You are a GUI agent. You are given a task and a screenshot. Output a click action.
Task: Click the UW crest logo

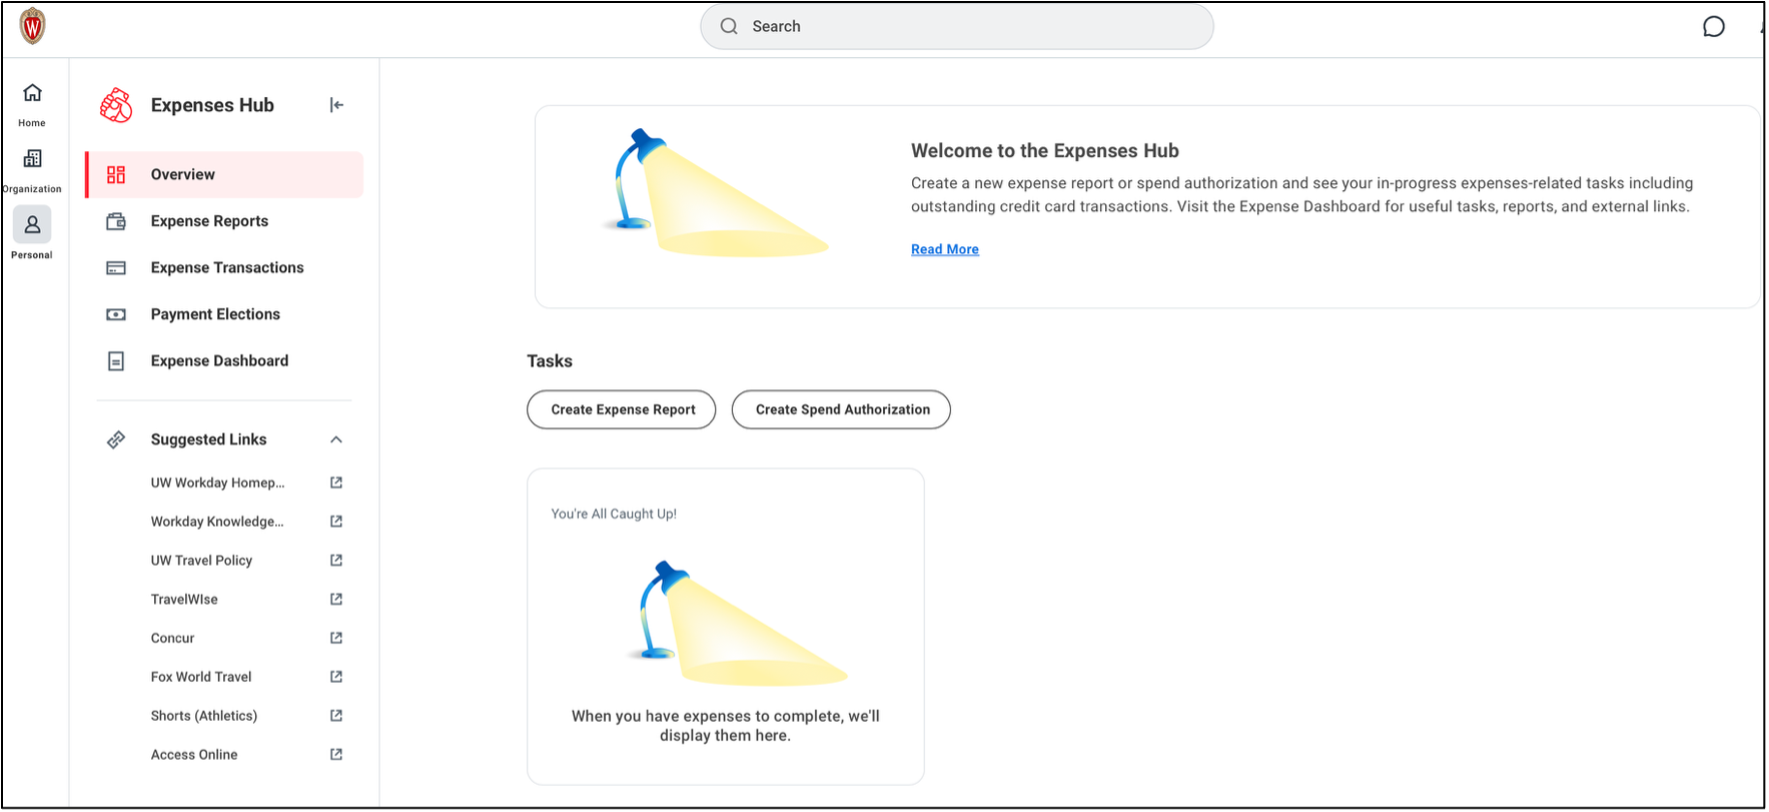pos(33,27)
